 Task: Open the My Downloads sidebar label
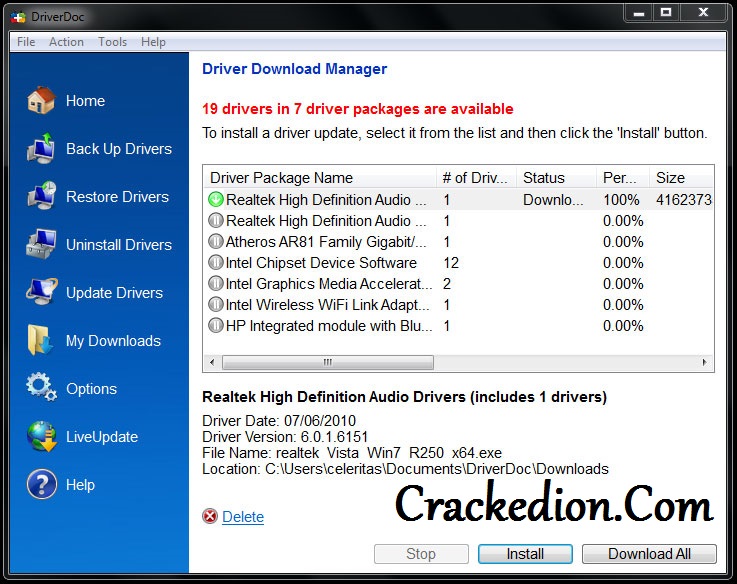[x=113, y=341]
